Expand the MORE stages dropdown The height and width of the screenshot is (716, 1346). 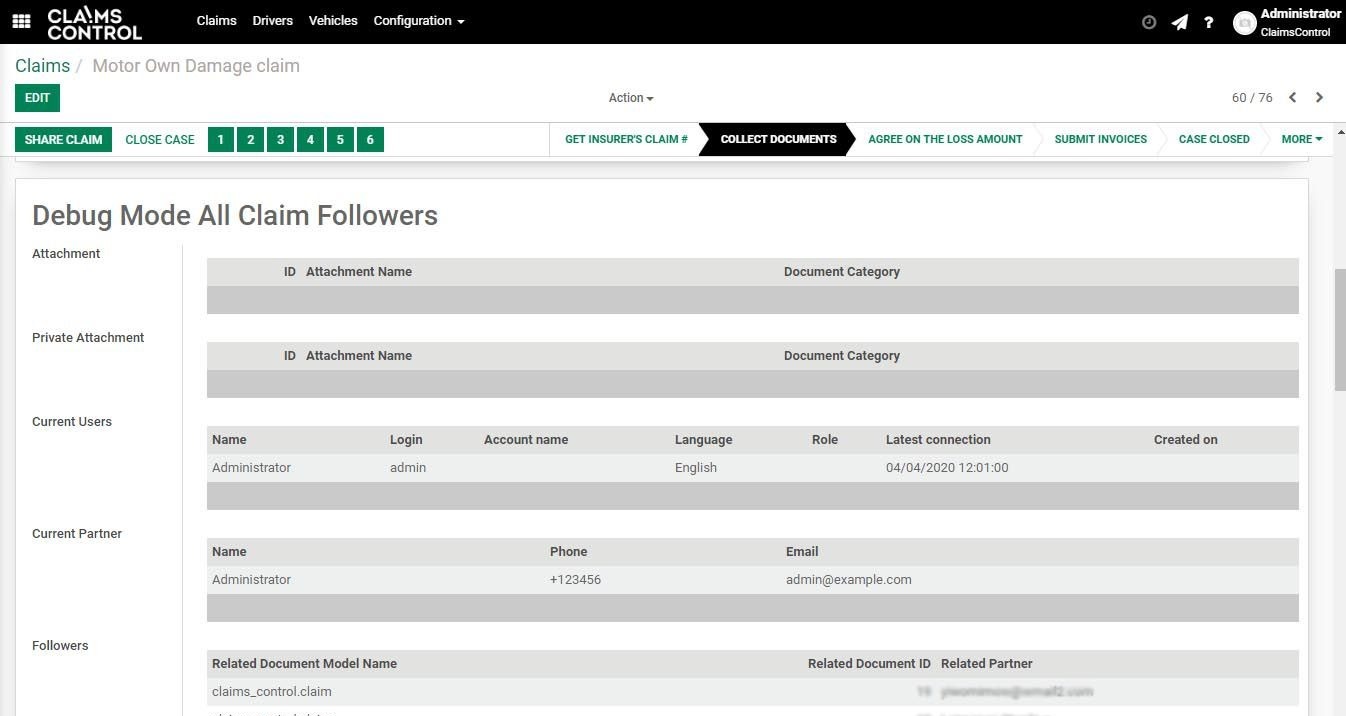pyautogui.click(x=1301, y=140)
